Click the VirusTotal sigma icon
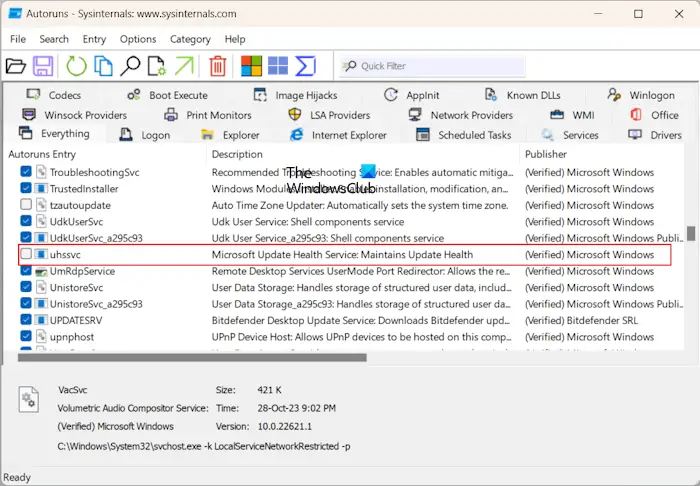Image resolution: width=700 pixels, height=486 pixels. coord(306,66)
